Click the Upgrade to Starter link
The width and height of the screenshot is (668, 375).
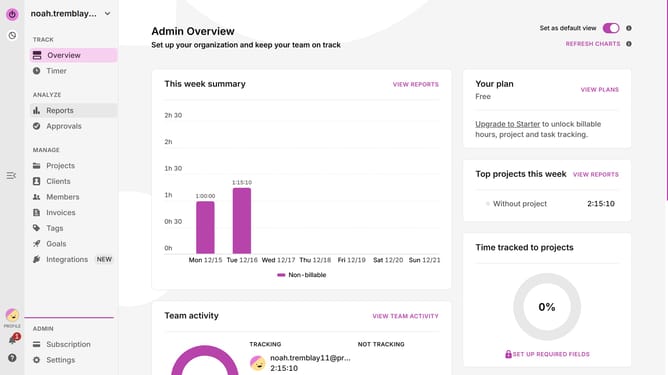507,124
